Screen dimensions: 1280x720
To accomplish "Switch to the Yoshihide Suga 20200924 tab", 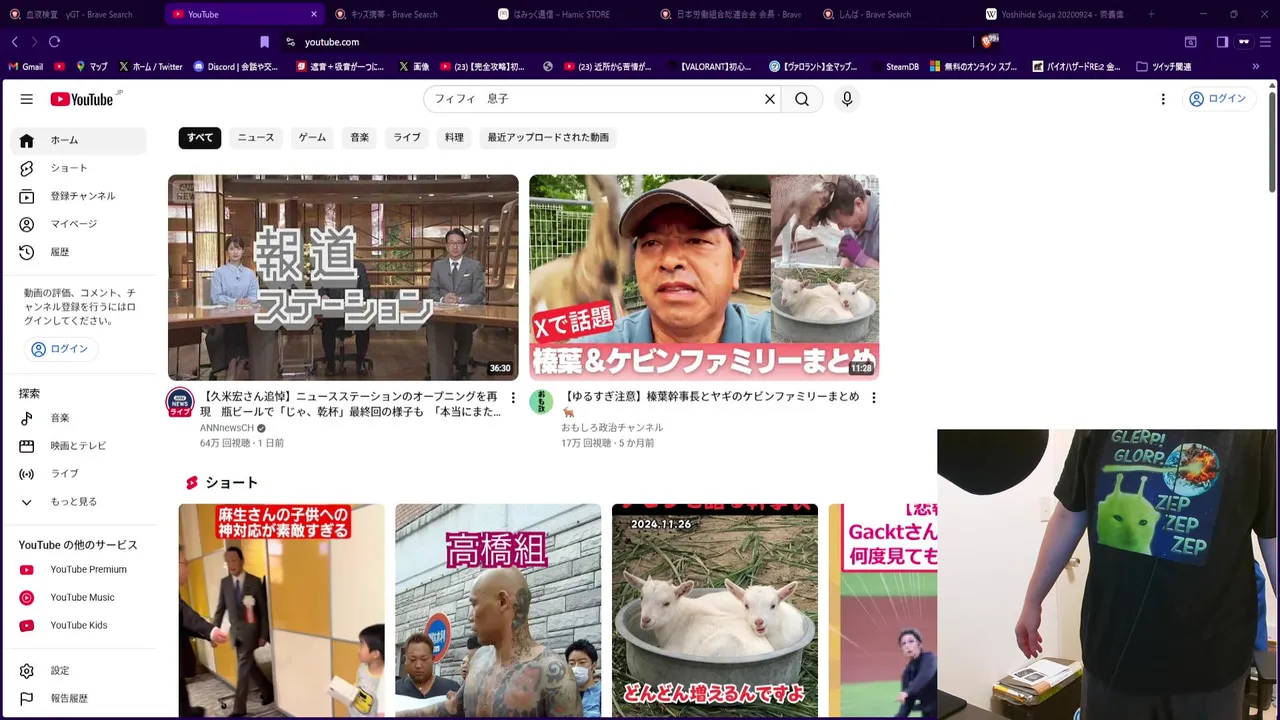I will (1054, 15).
